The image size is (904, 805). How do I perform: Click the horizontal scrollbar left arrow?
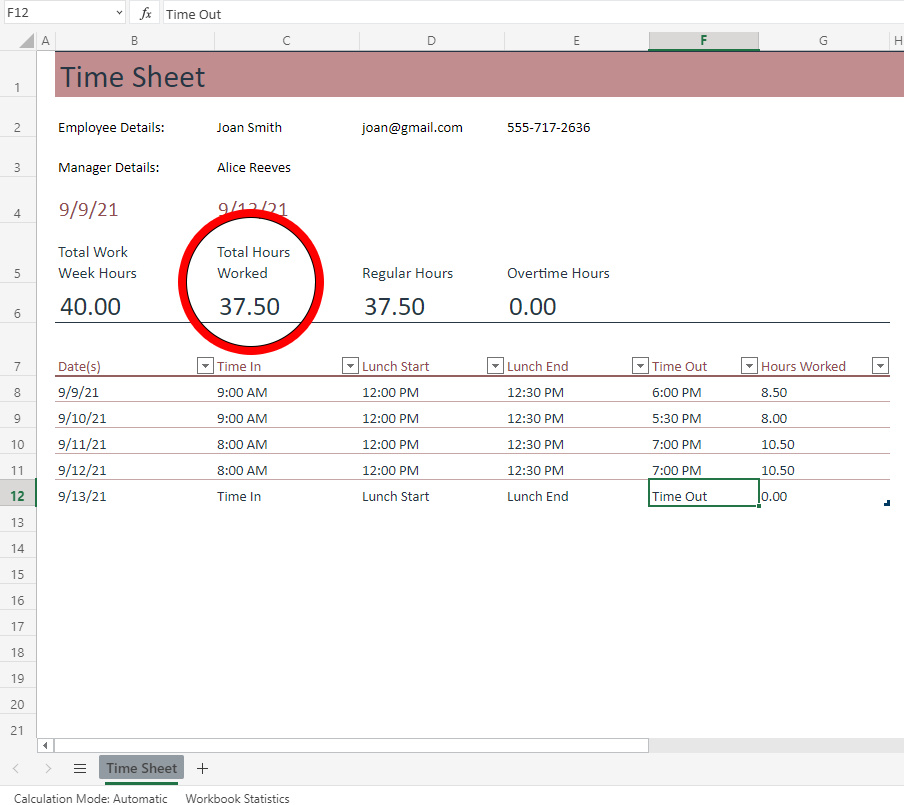pyautogui.click(x=45, y=745)
